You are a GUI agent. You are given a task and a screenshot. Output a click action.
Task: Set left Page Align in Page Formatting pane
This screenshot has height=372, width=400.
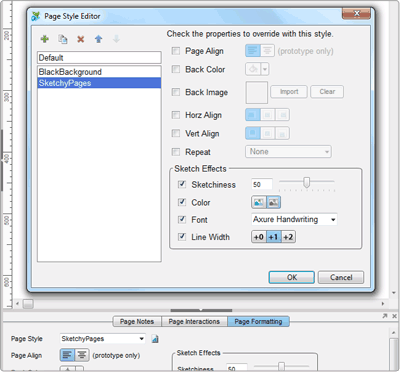click(67, 355)
